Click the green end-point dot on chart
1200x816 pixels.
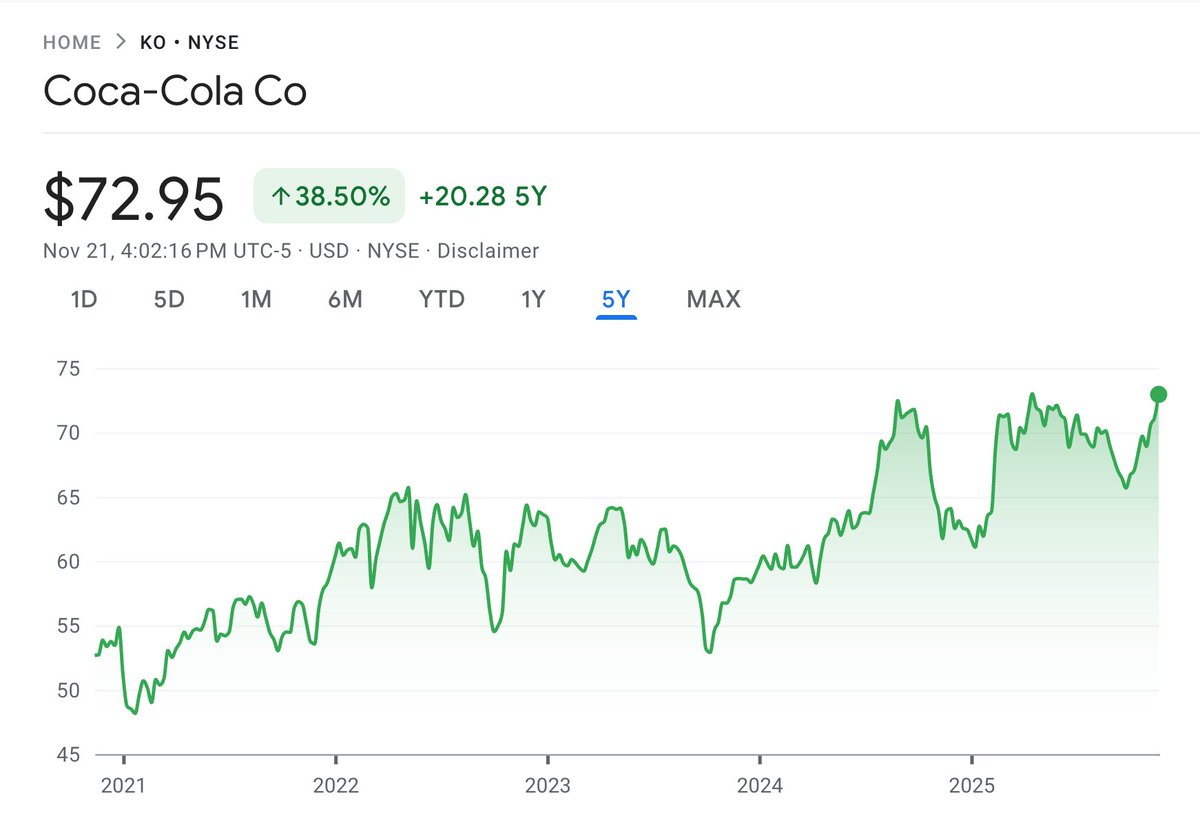coord(1158,394)
